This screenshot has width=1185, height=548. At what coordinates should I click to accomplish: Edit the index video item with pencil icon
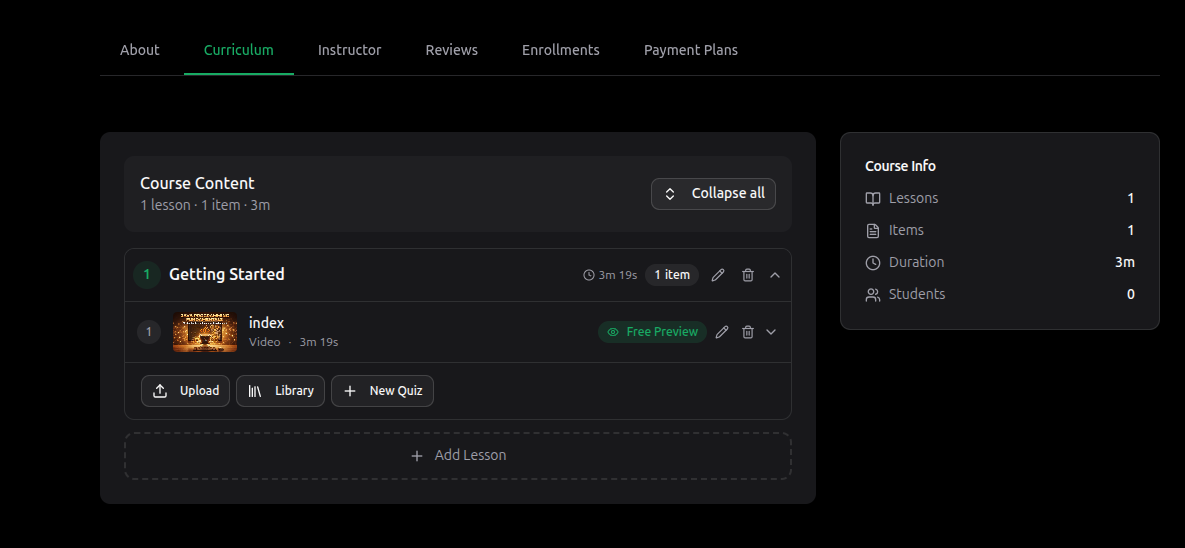pyautogui.click(x=722, y=332)
